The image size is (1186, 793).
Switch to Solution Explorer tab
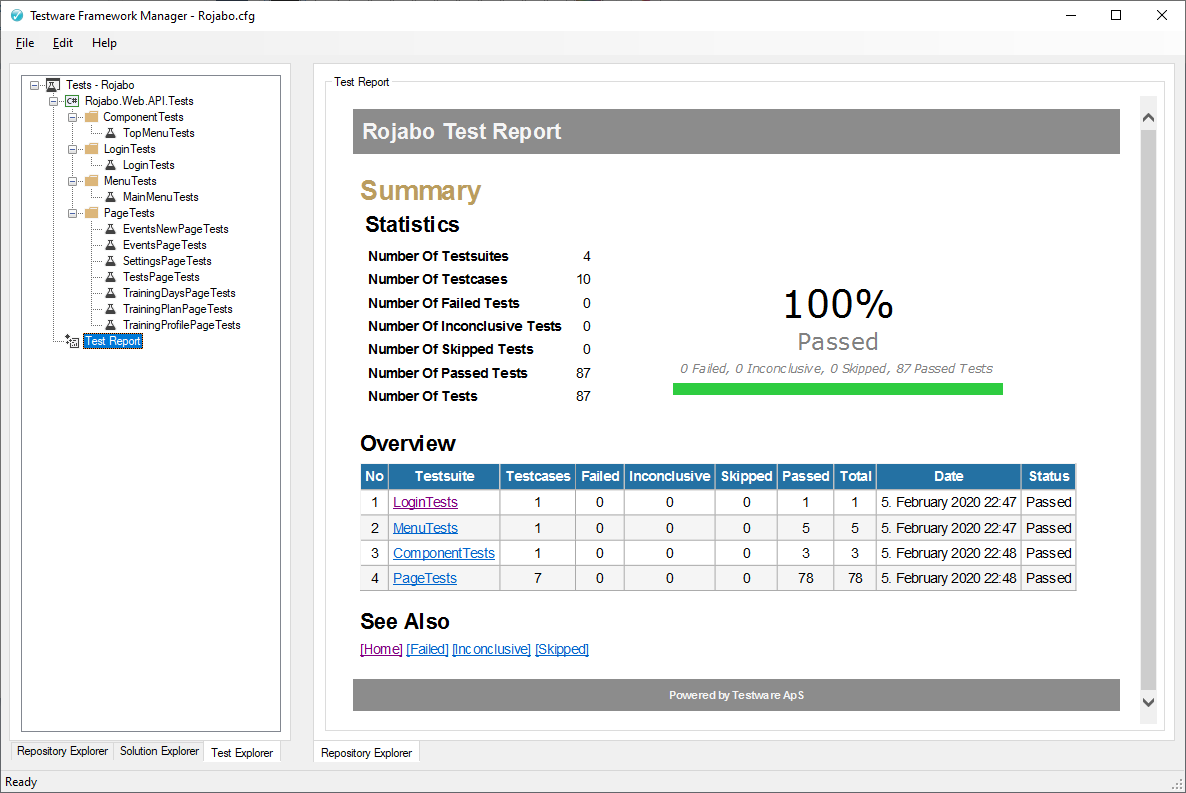[159, 751]
